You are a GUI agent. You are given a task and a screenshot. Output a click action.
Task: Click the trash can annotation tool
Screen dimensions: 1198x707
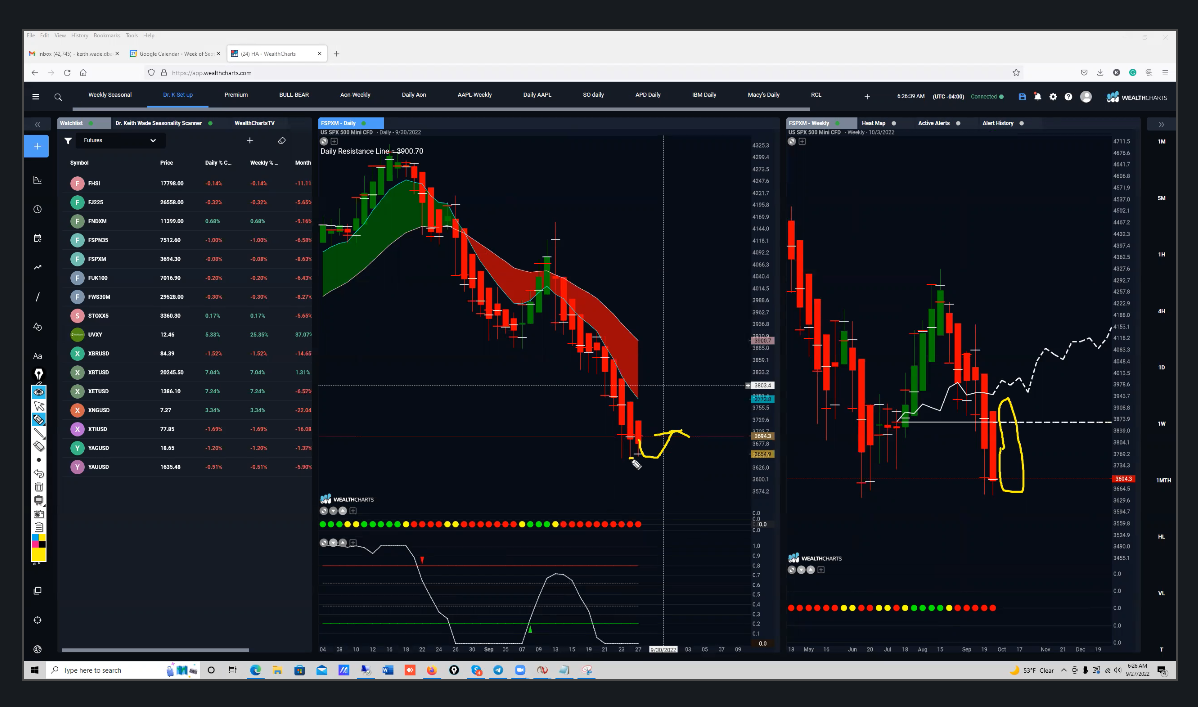pyautogui.click(x=39, y=487)
